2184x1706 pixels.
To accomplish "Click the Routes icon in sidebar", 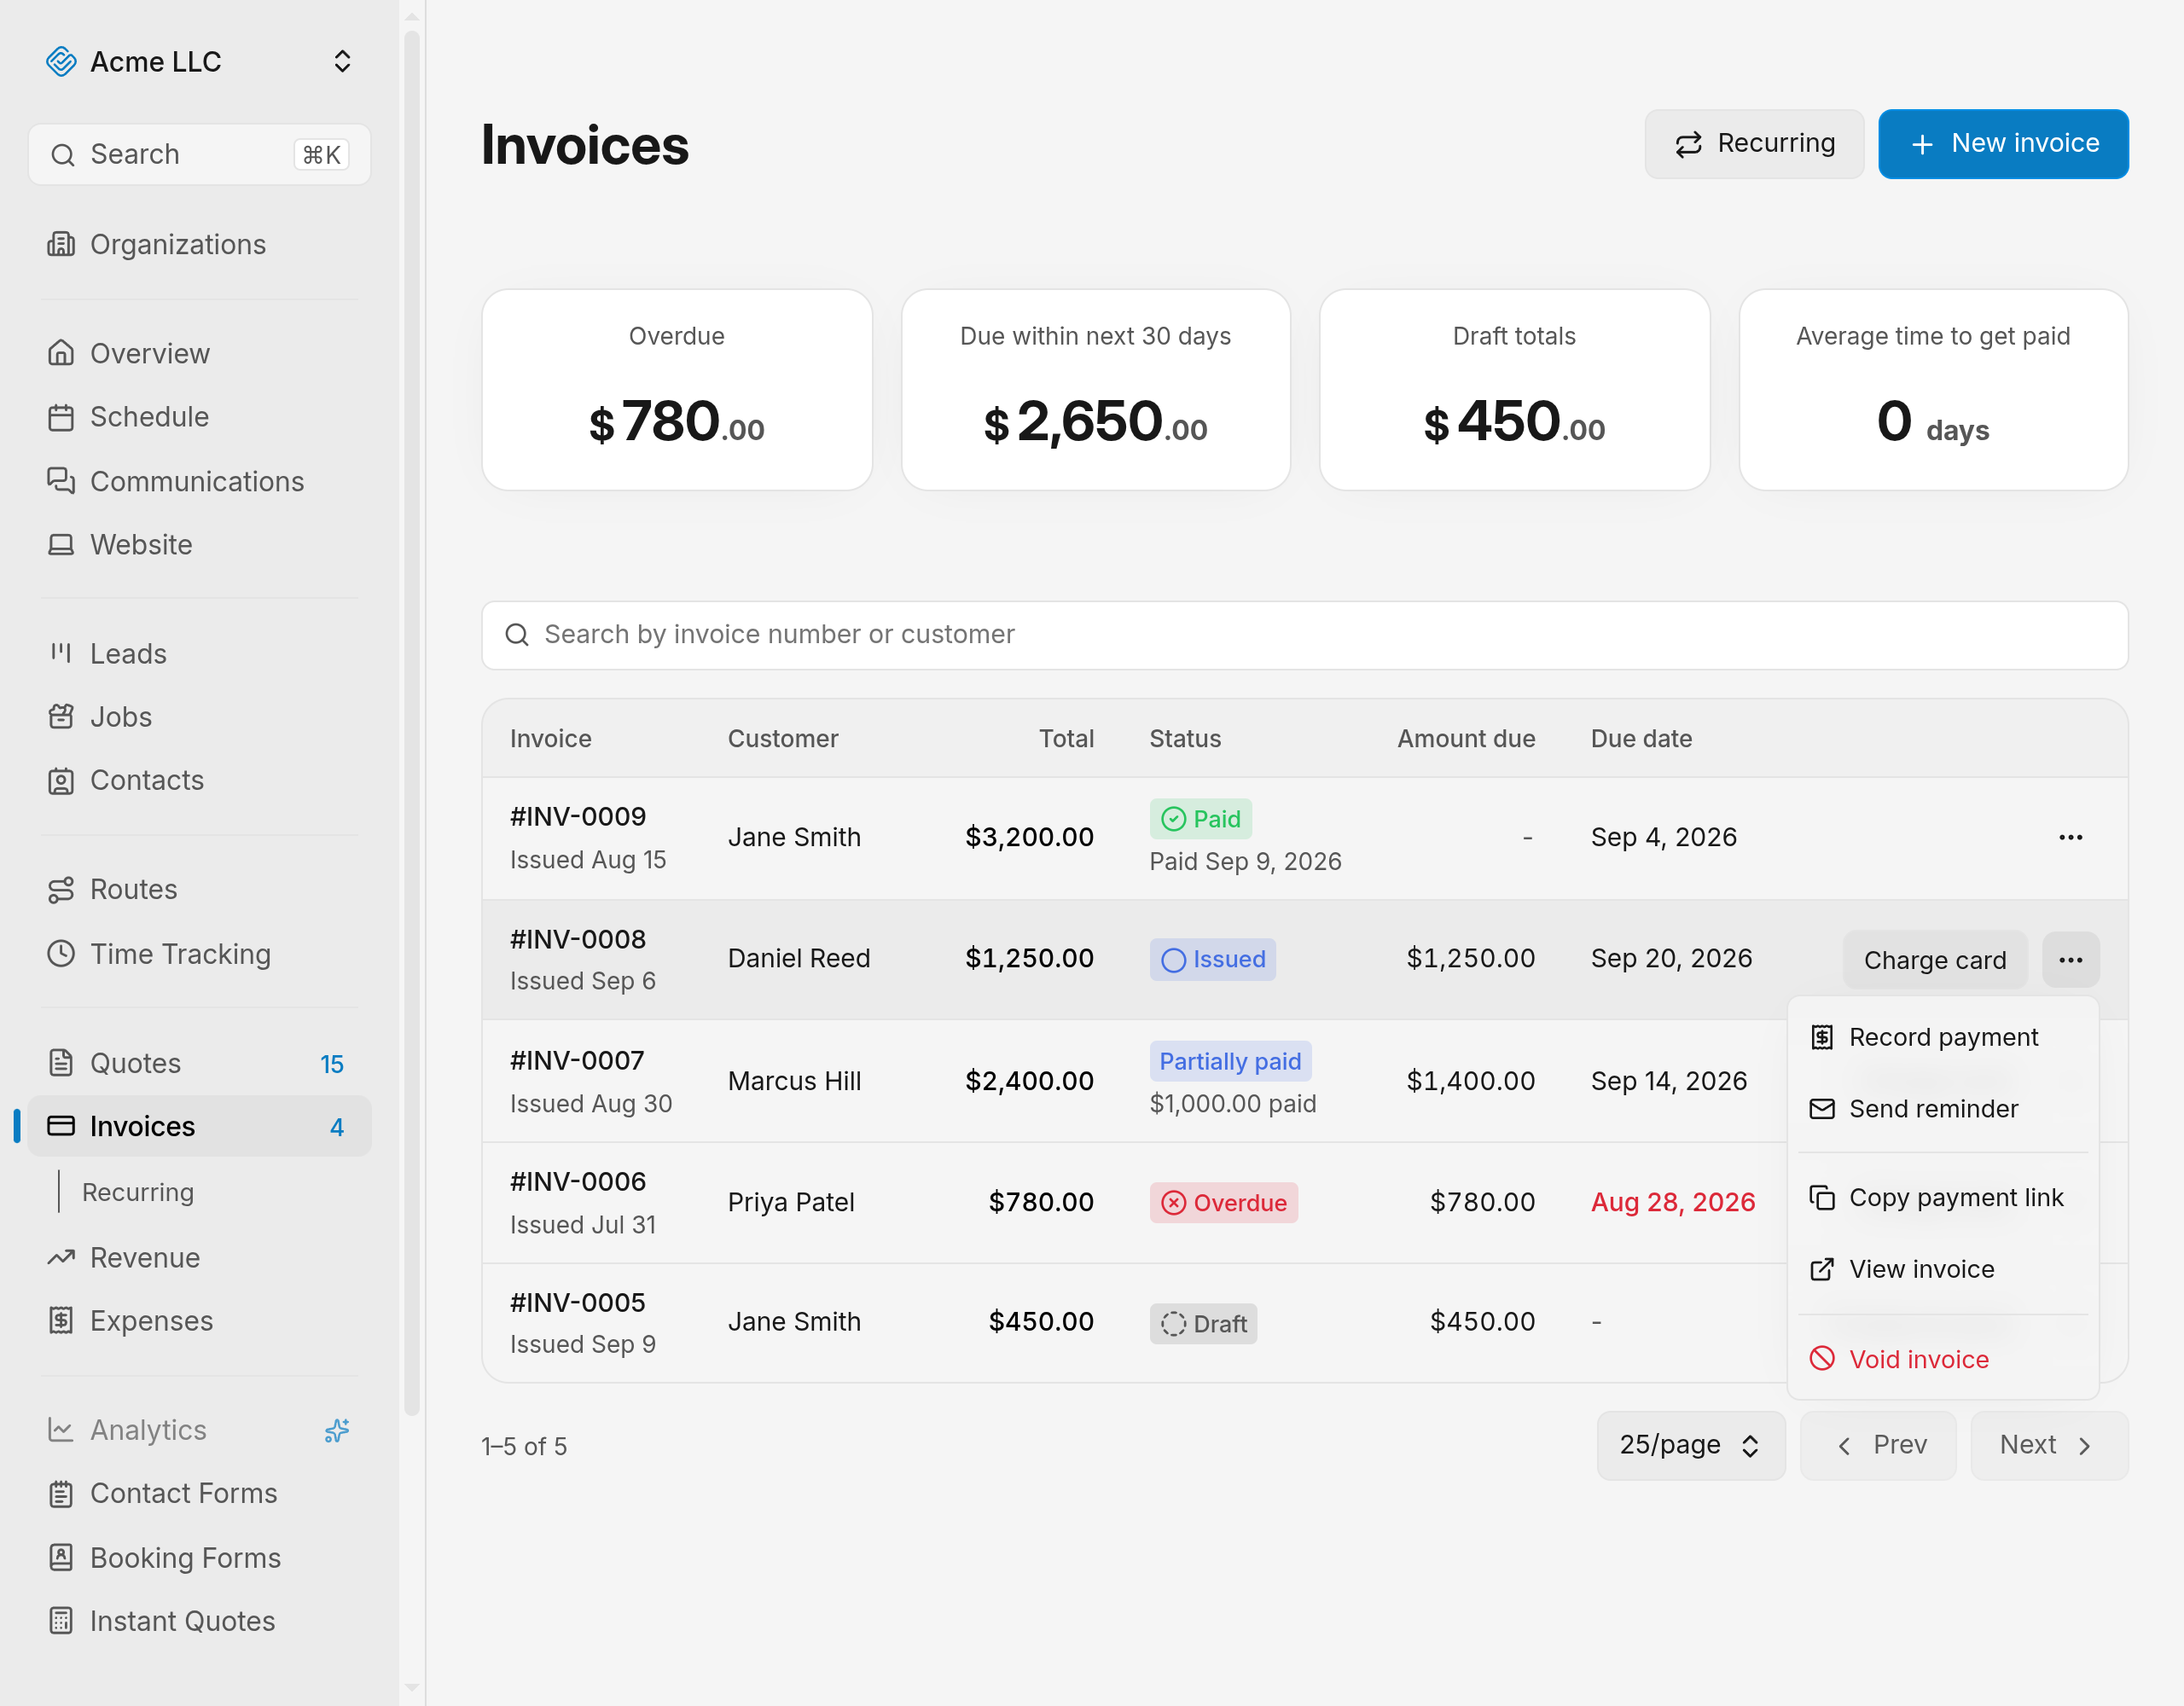I will tap(61, 889).
